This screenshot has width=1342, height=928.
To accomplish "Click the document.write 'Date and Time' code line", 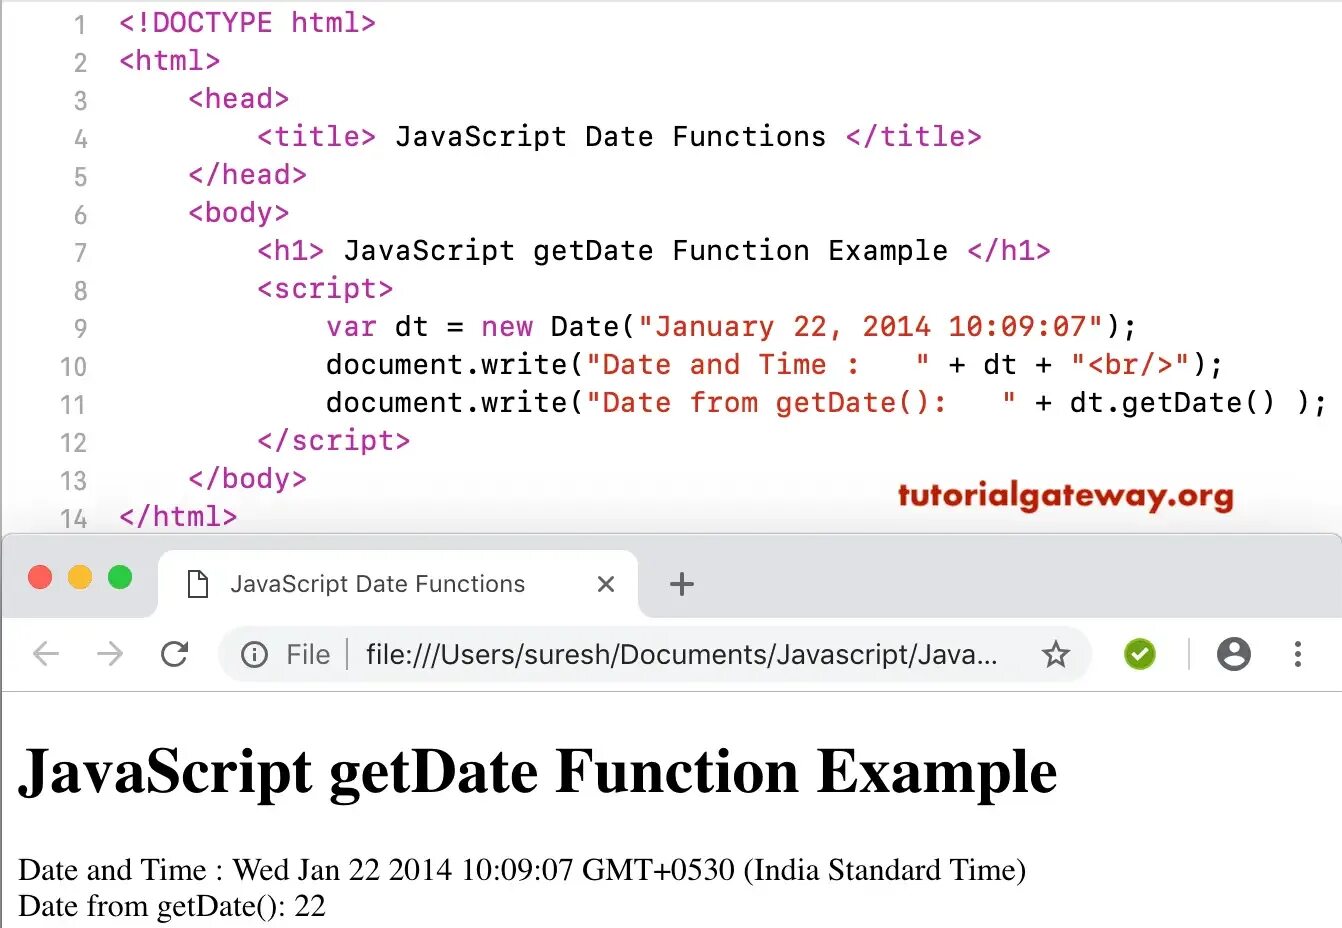I will click(x=774, y=365).
